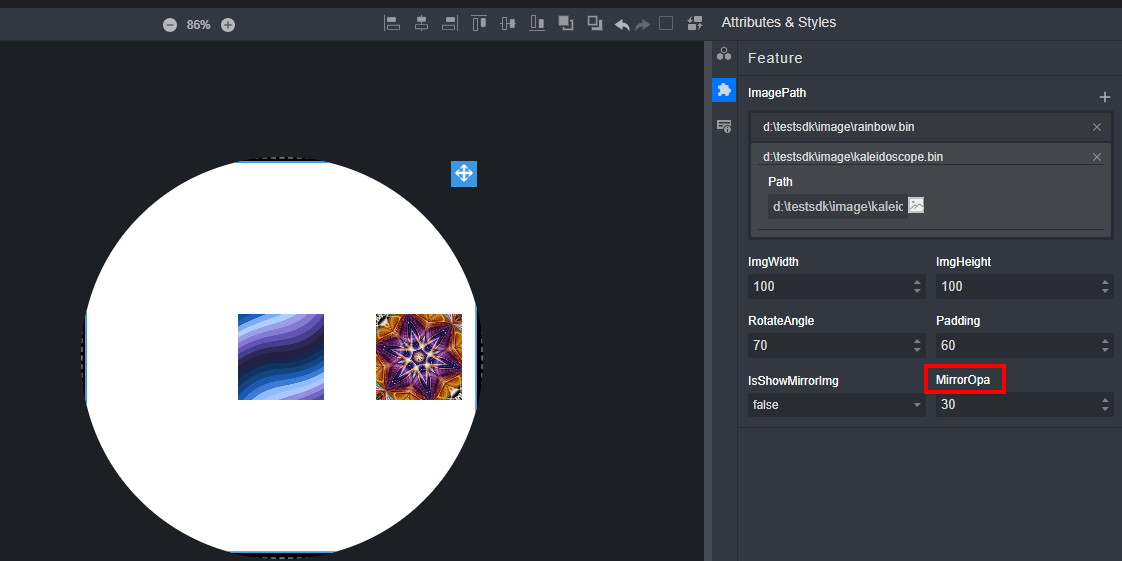The width and height of the screenshot is (1122, 561).
Task: Bring widget to front layer
Action: pyautogui.click(x=566, y=23)
